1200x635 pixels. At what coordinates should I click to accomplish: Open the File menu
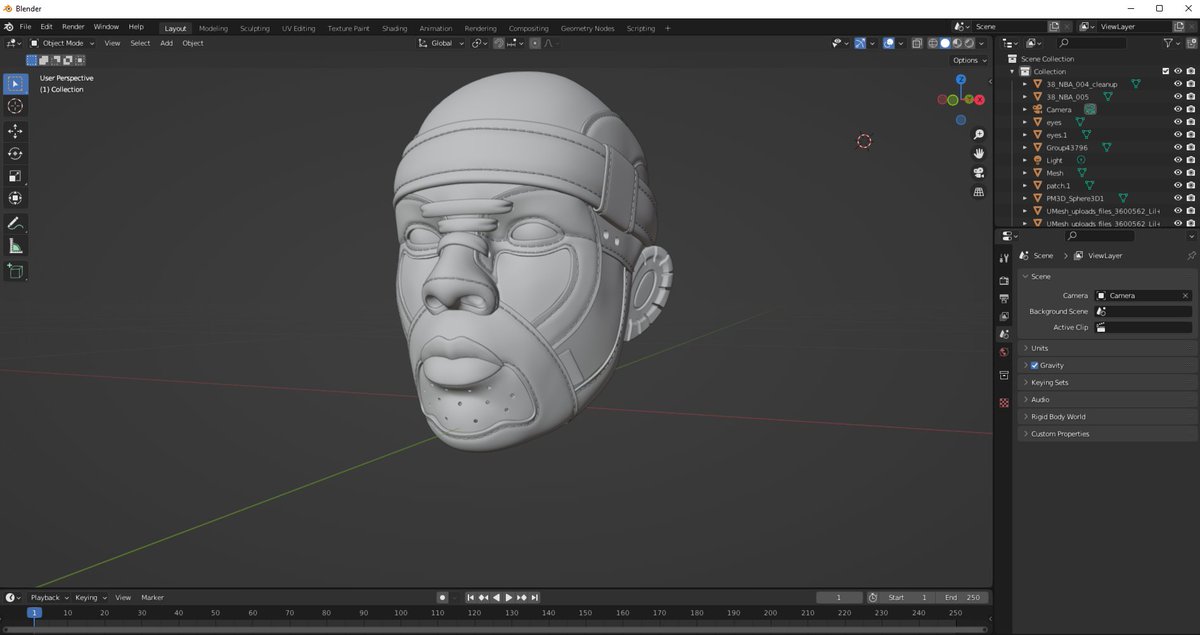(x=25, y=27)
